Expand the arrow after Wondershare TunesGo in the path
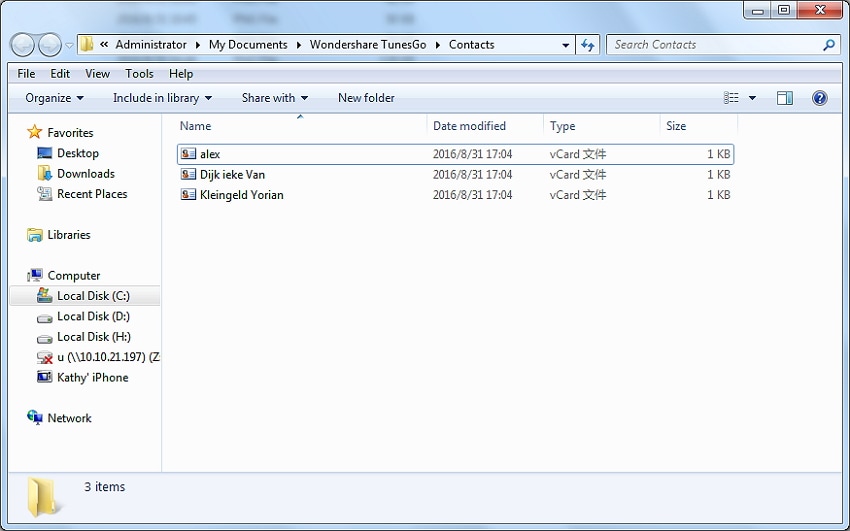The image size is (850, 531). [x=437, y=45]
